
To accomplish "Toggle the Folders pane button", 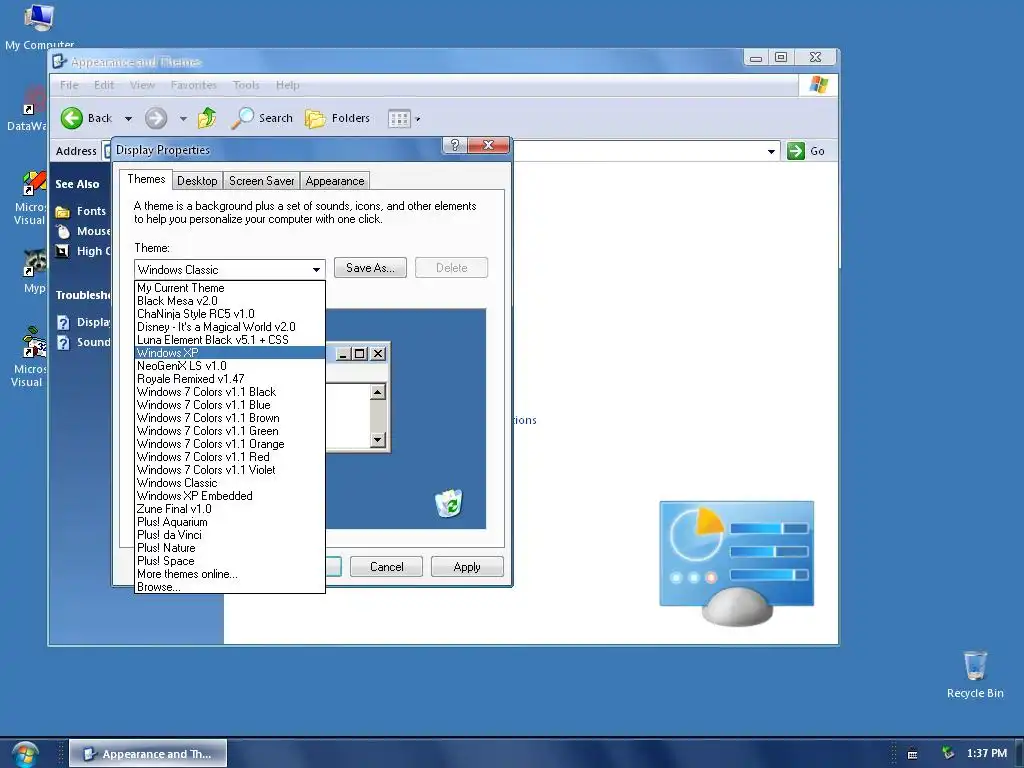I will pos(338,118).
